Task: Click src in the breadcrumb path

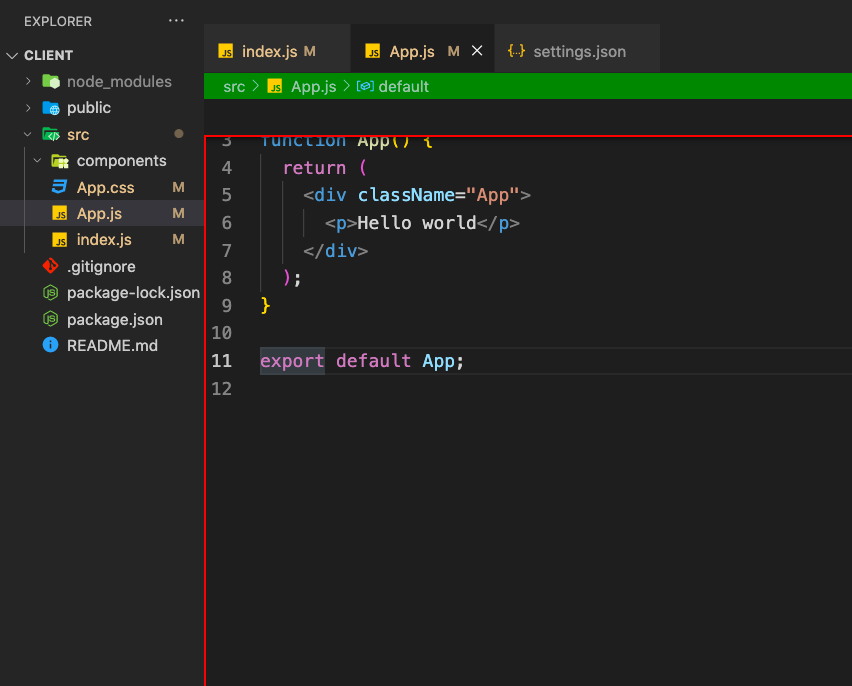Action: tap(234, 86)
